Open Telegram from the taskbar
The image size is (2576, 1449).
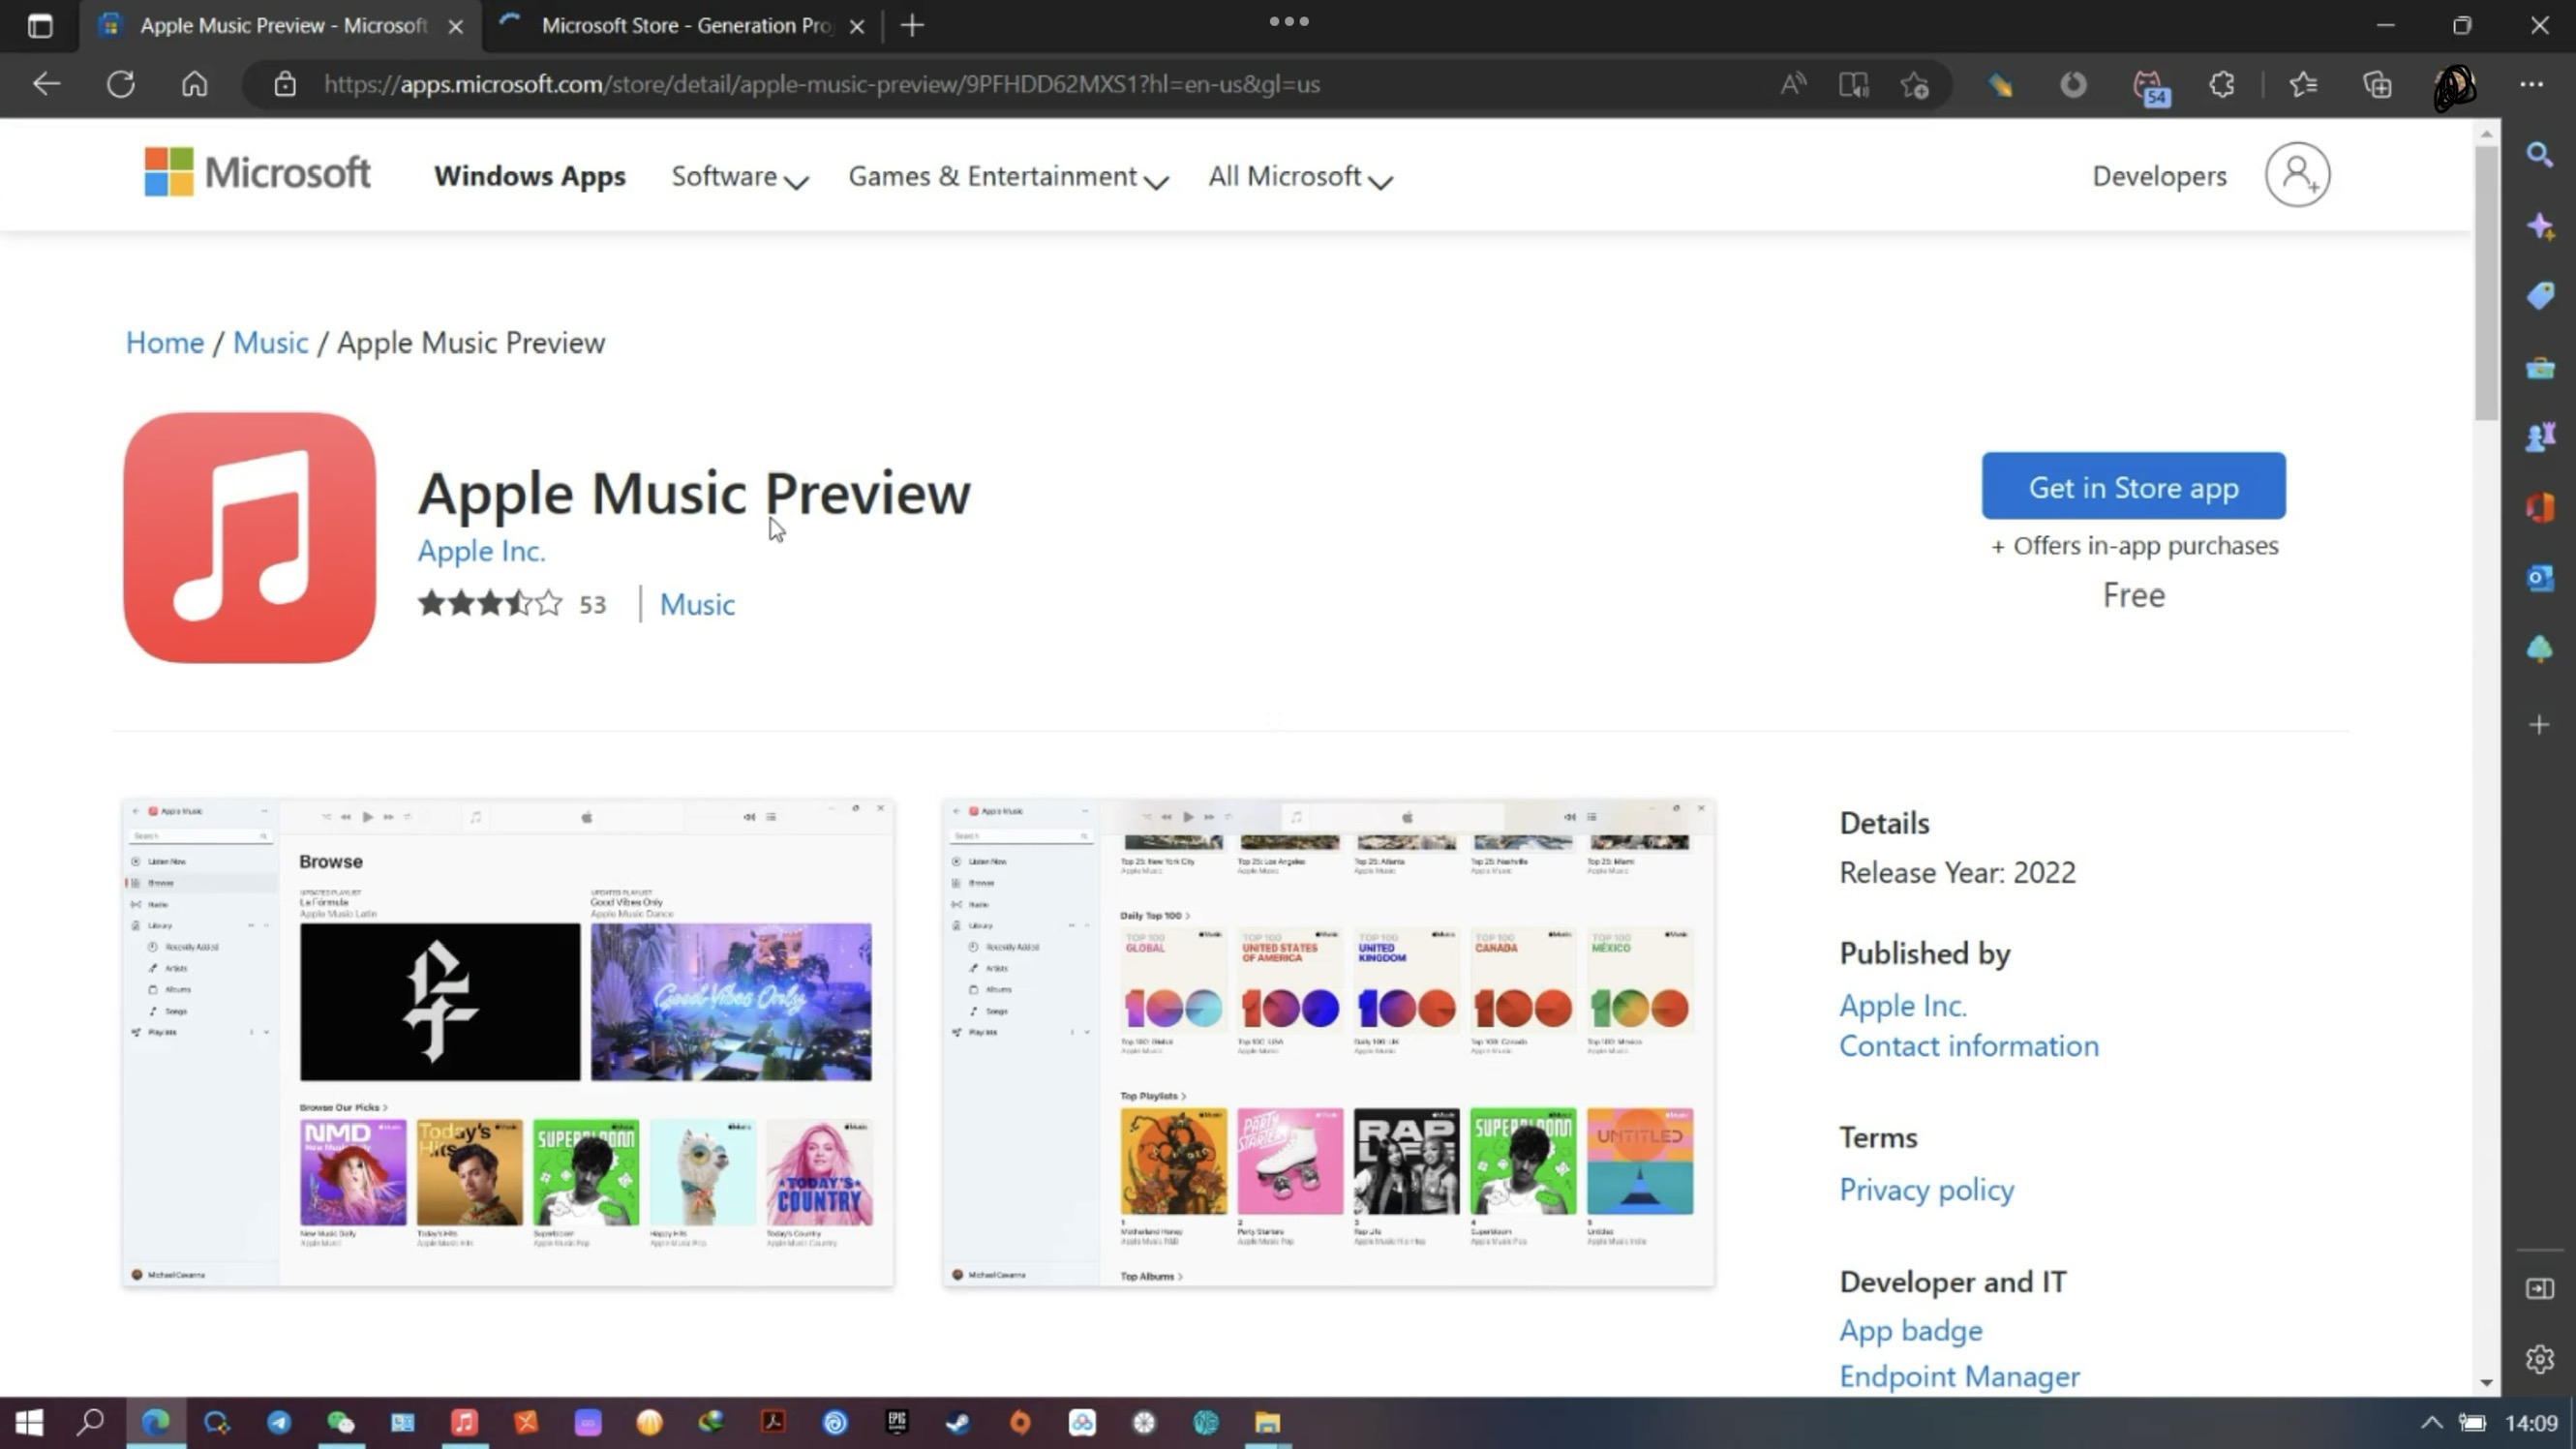279,1422
